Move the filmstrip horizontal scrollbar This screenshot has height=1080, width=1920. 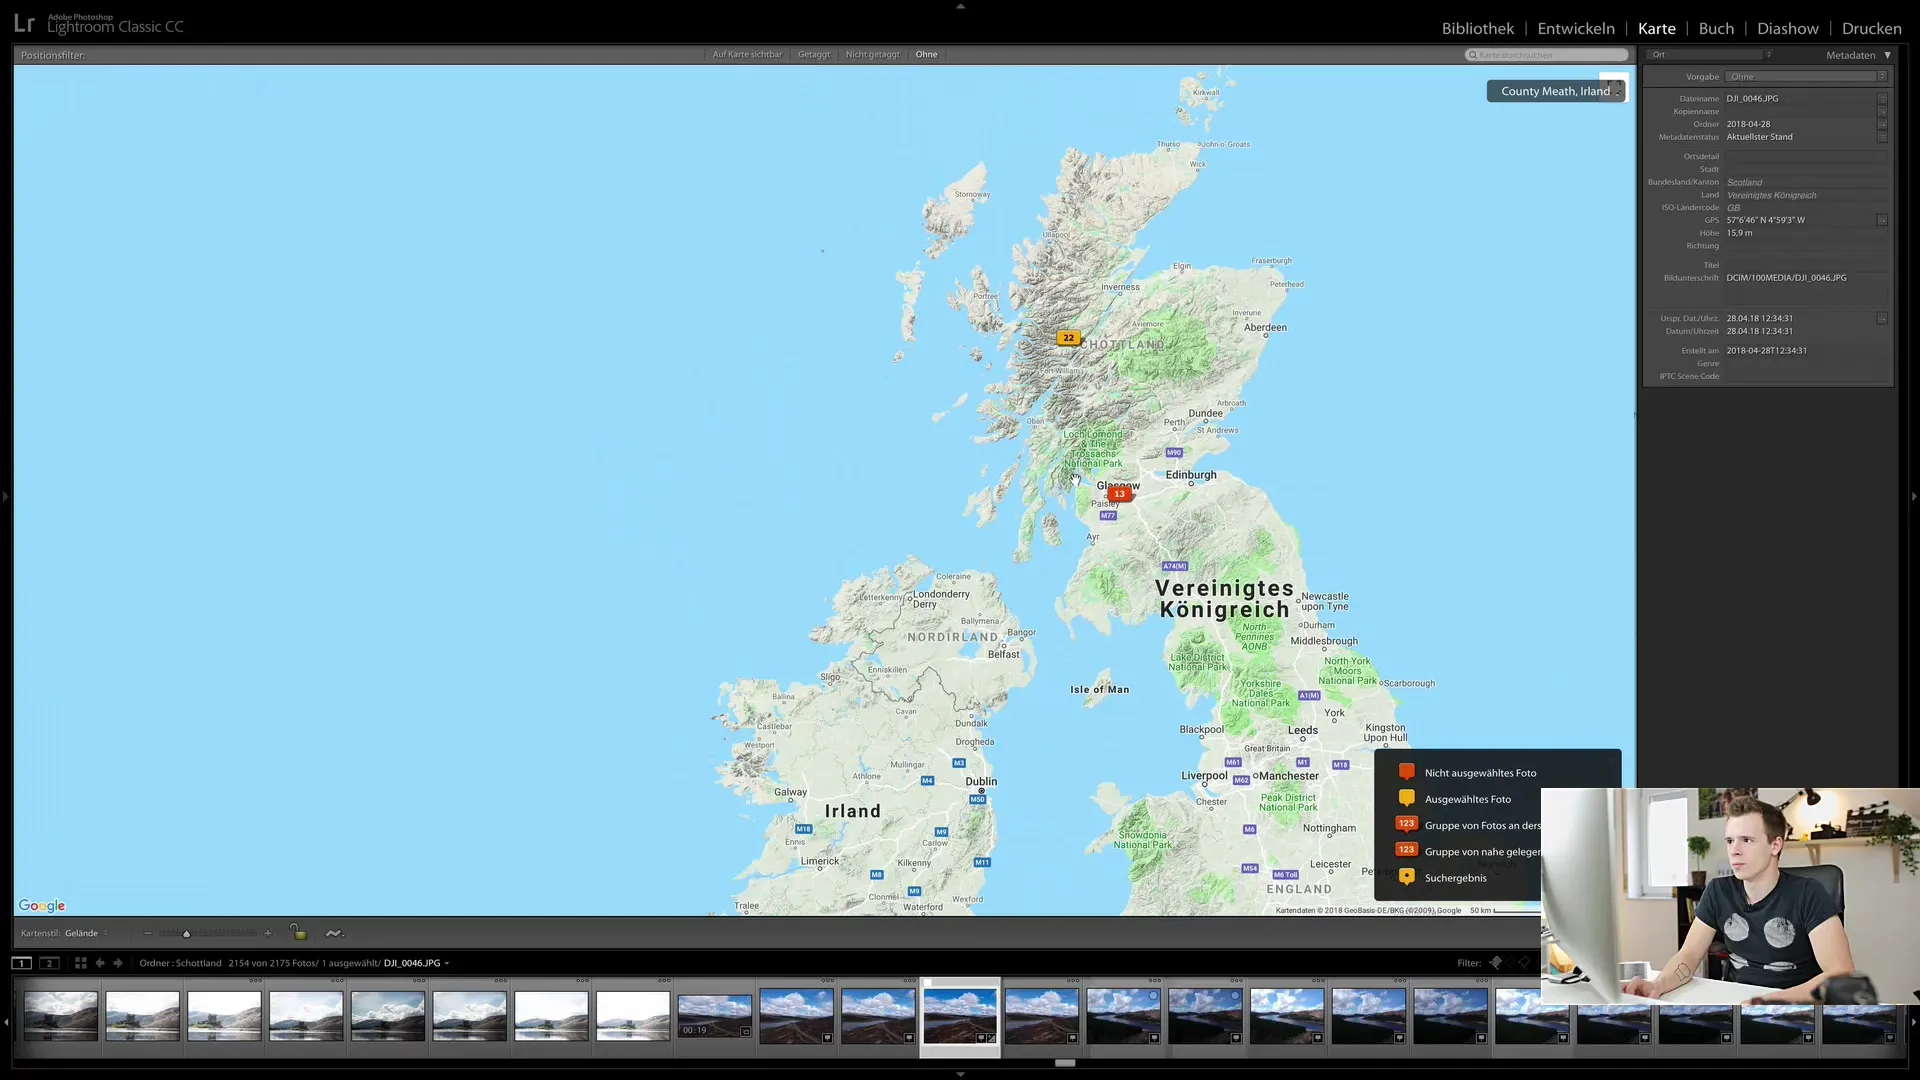pyautogui.click(x=1065, y=1063)
